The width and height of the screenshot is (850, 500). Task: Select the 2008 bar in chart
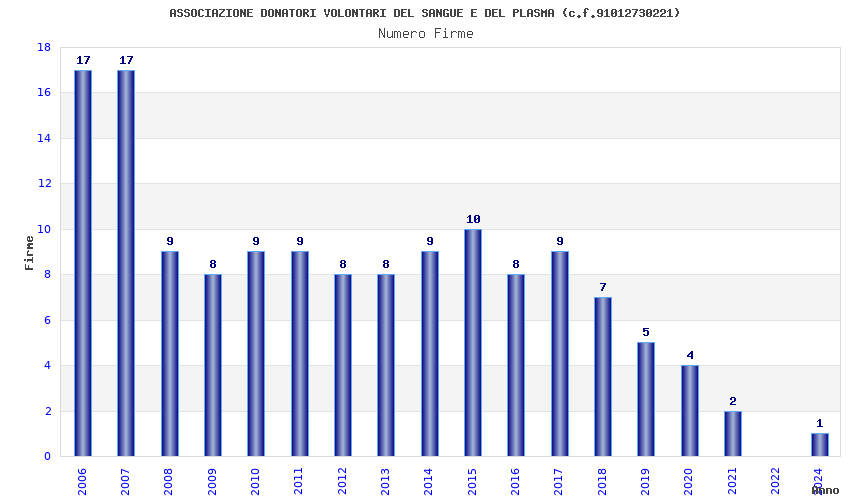(170, 354)
